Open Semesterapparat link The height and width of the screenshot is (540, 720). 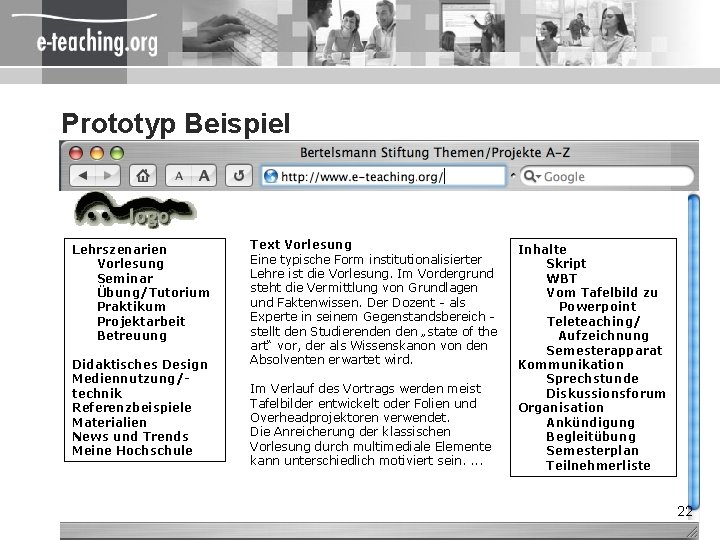pos(604,350)
